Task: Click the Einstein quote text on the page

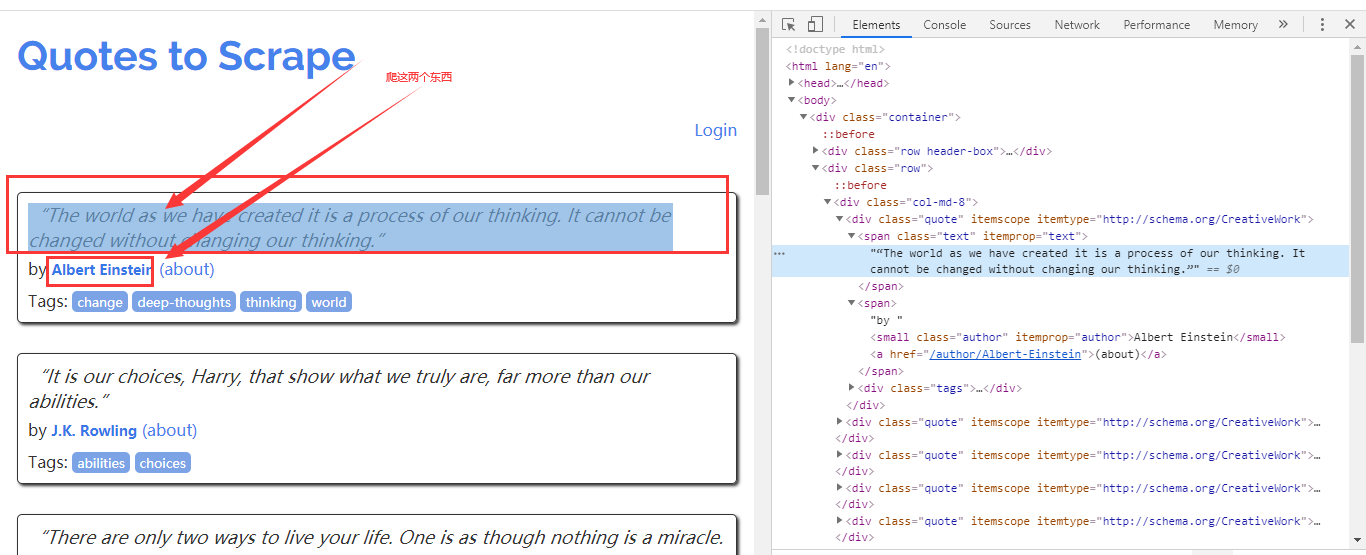Action: [x=350, y=228]
